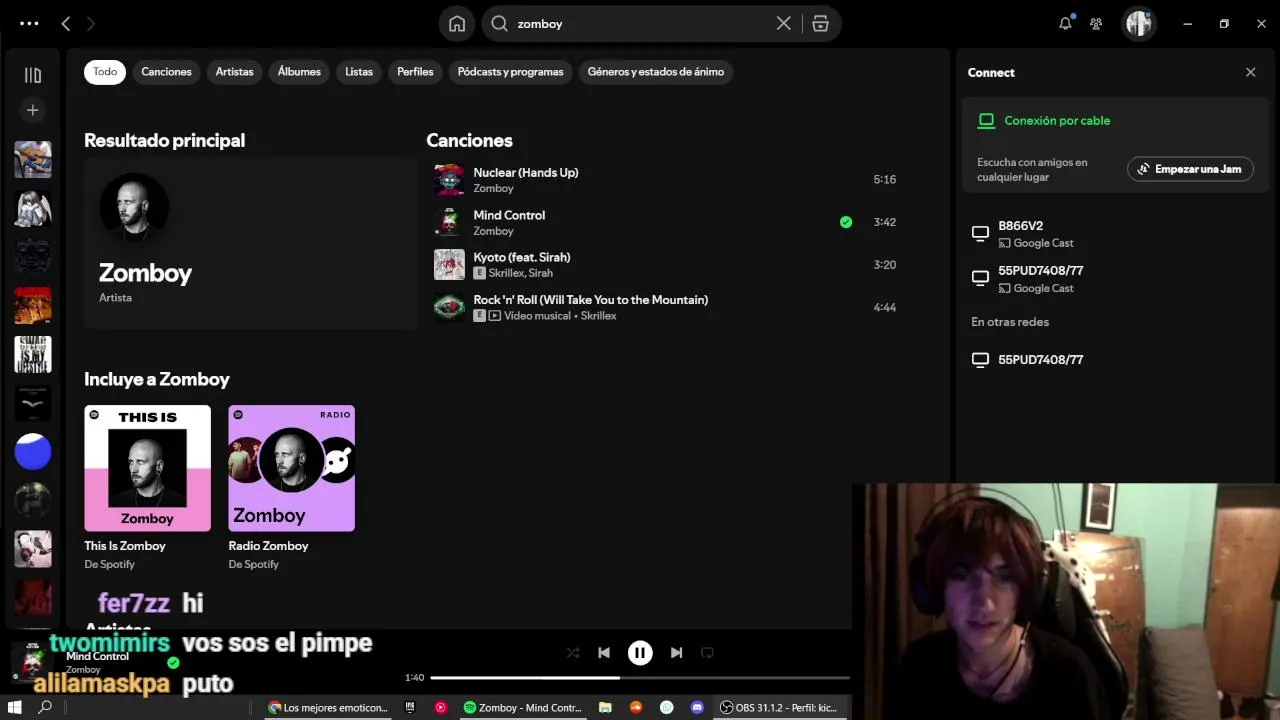Open the Zomboy artist main result card
The width and height of the screenshot is (1280, 720).
click(250, 243)
